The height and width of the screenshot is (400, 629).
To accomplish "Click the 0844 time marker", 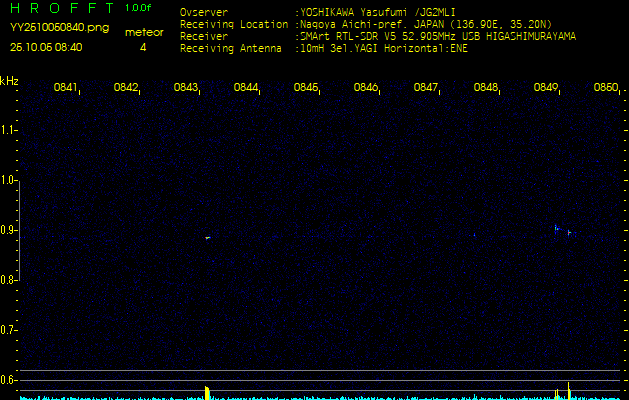I will (245, 87).
